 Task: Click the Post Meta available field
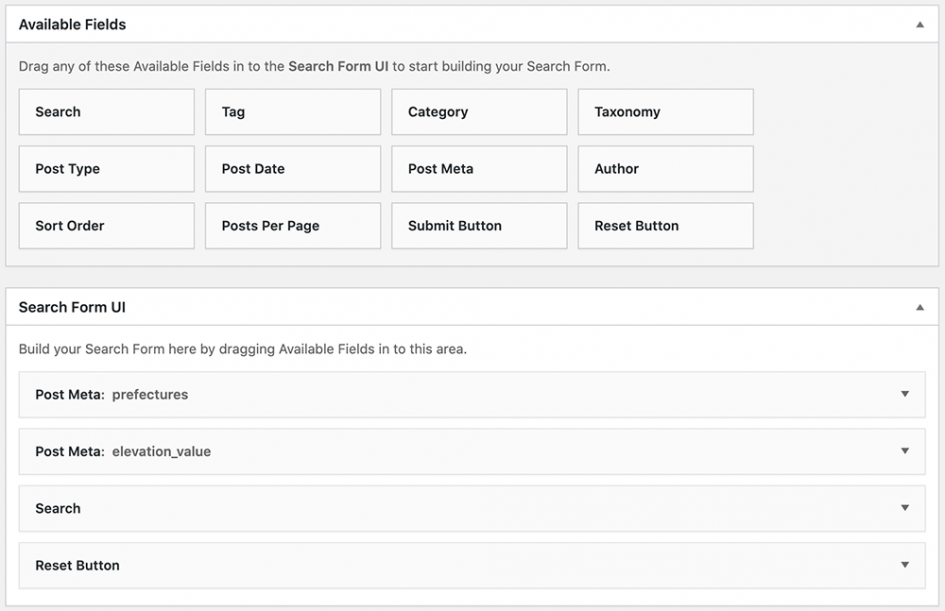479,169
